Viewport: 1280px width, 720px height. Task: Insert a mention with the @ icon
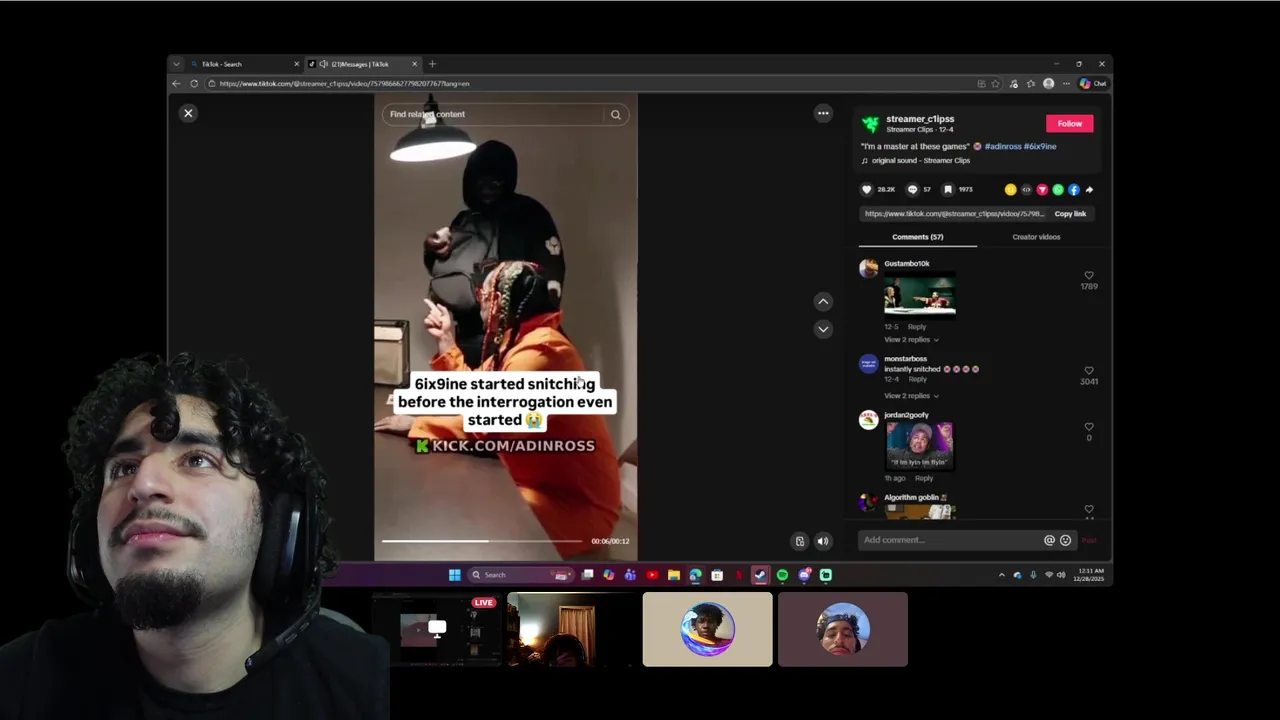1049,540
